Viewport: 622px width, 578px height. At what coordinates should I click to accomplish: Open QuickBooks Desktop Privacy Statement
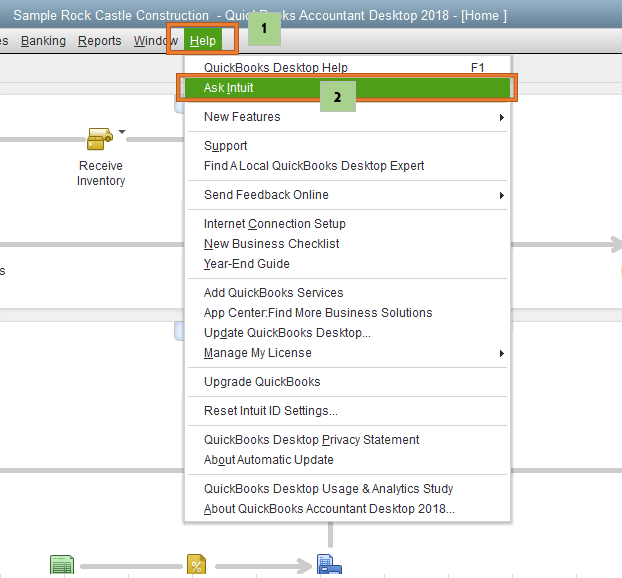(347, 440)
